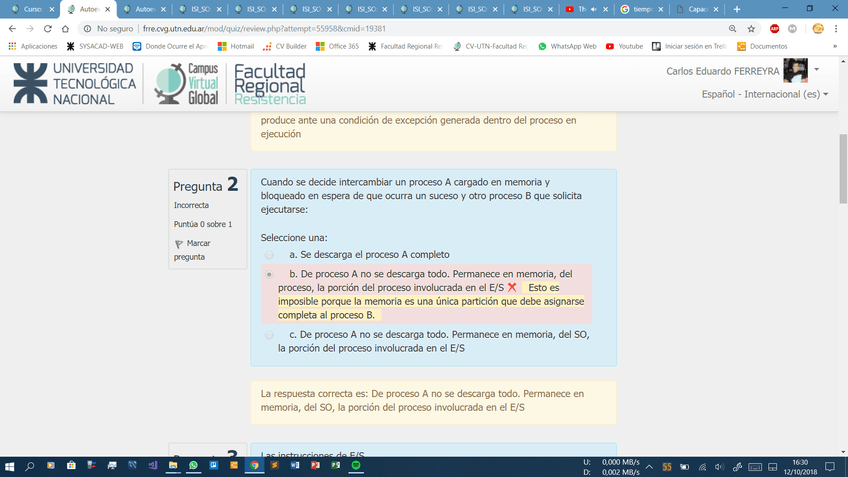Viewport: 848px width, 477px height.
Task: Expand the user menu arrow beside profile photo
Action: [817, 70]
